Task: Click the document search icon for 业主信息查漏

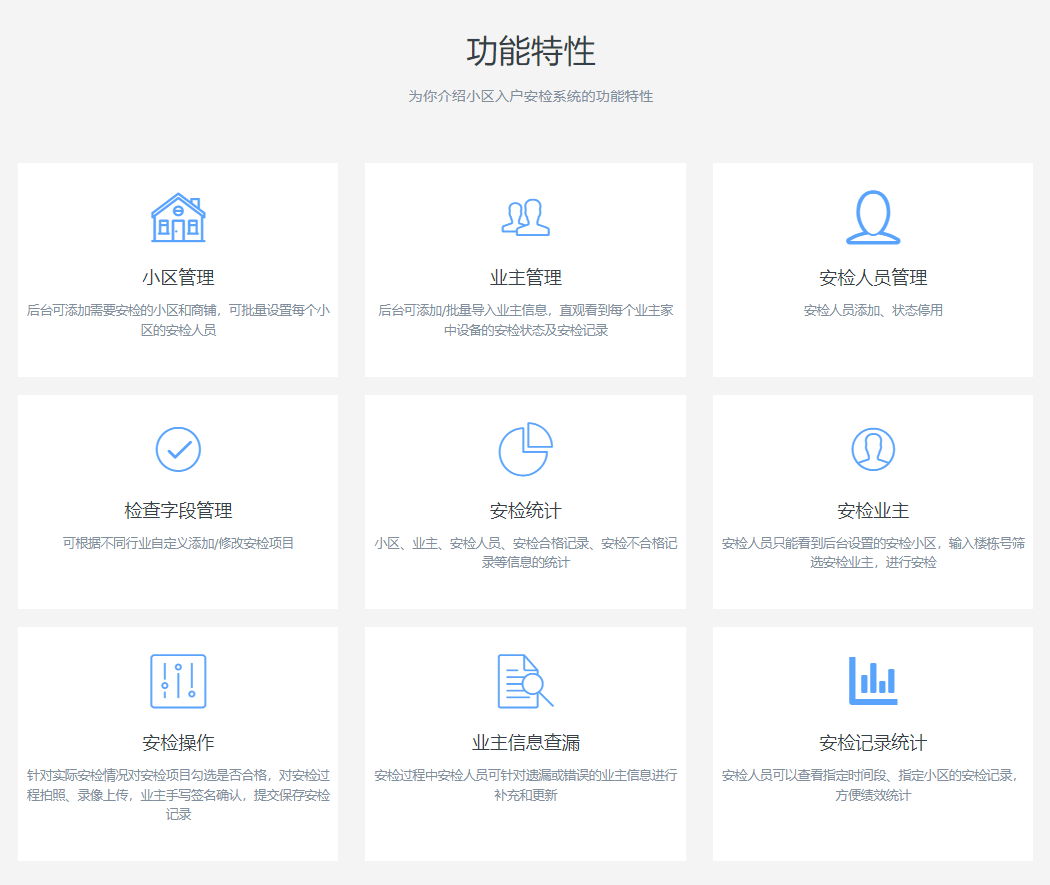Action: tap(525, 682)
